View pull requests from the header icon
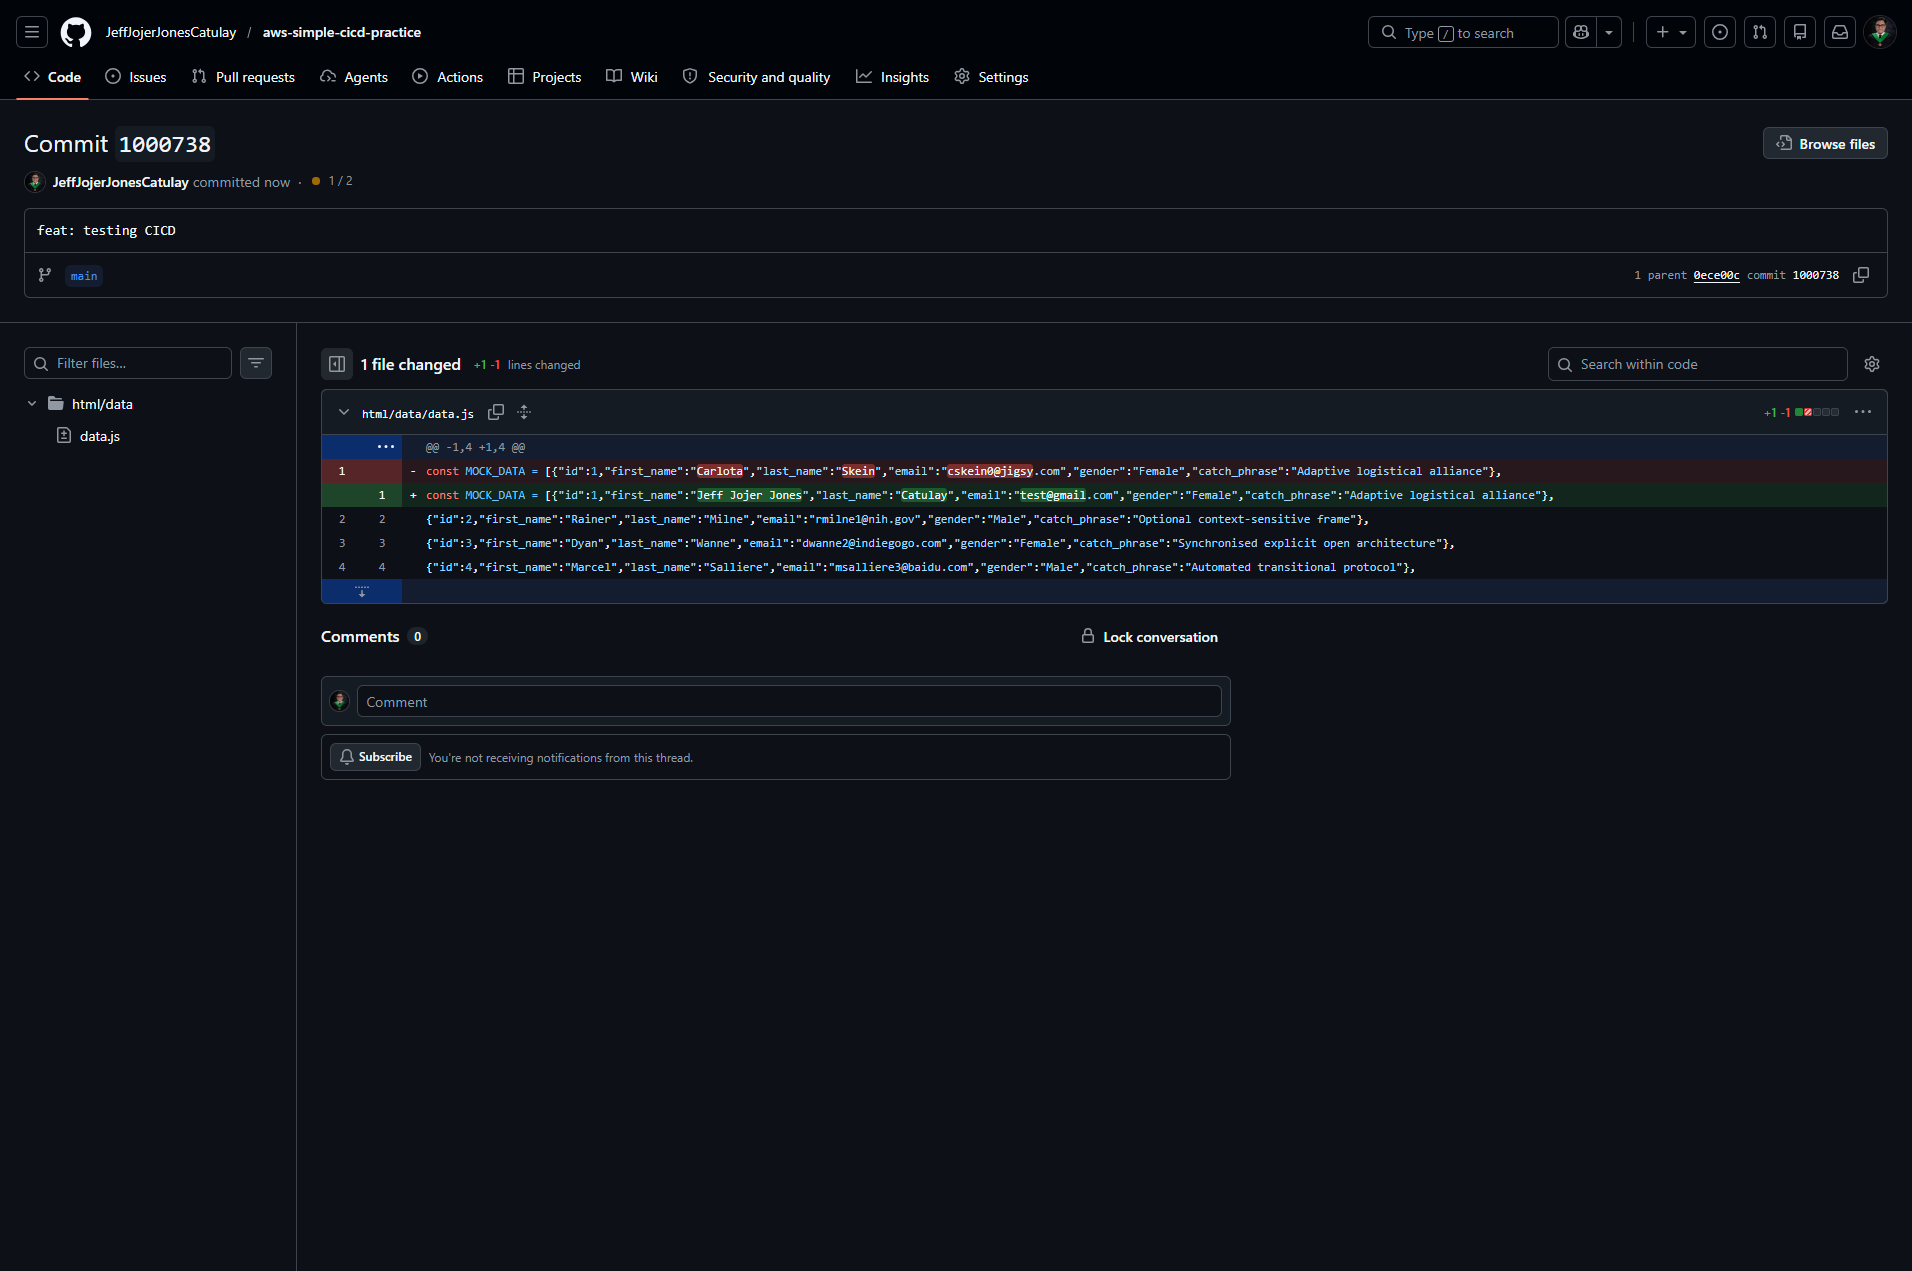Image resolution: width=1912 pixels, height=1271 pixels. pos(1760,31)
